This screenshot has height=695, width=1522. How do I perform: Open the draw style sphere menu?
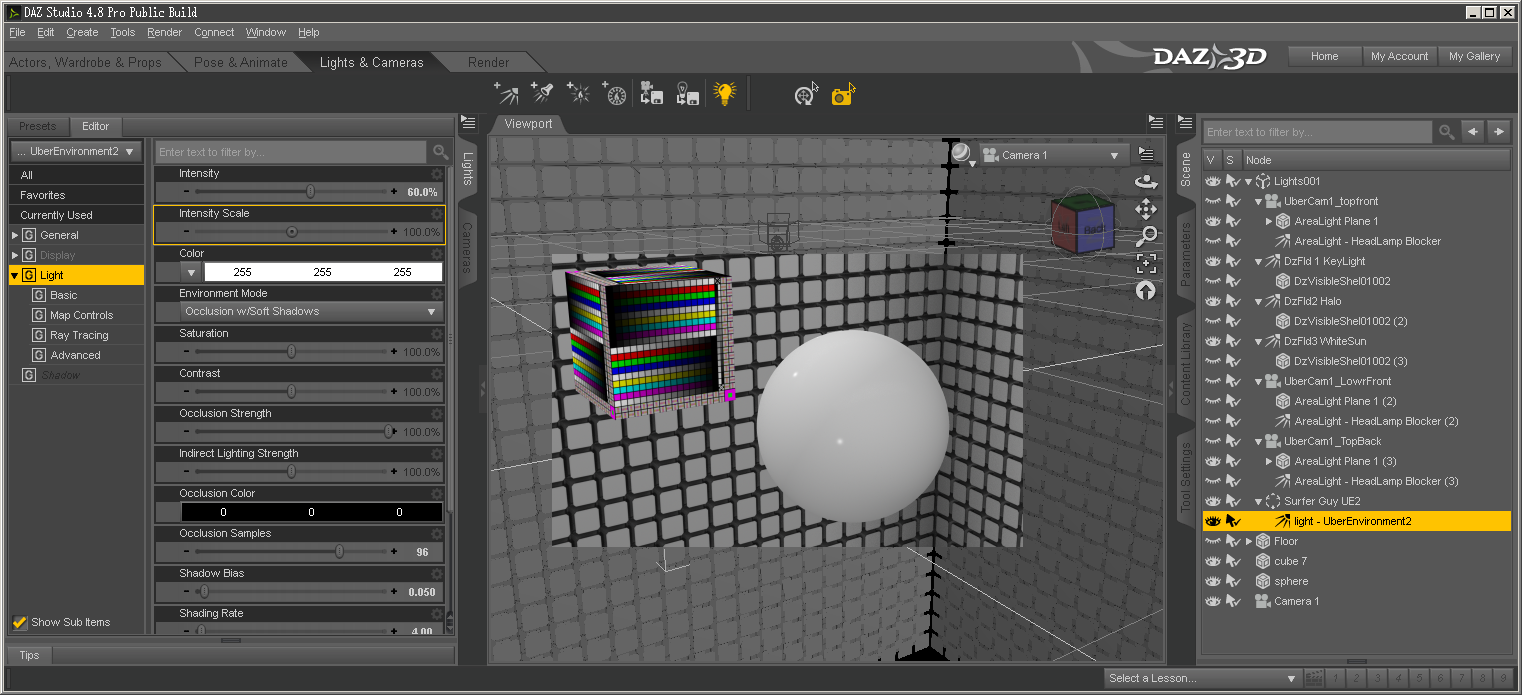(x=963, y=154)
